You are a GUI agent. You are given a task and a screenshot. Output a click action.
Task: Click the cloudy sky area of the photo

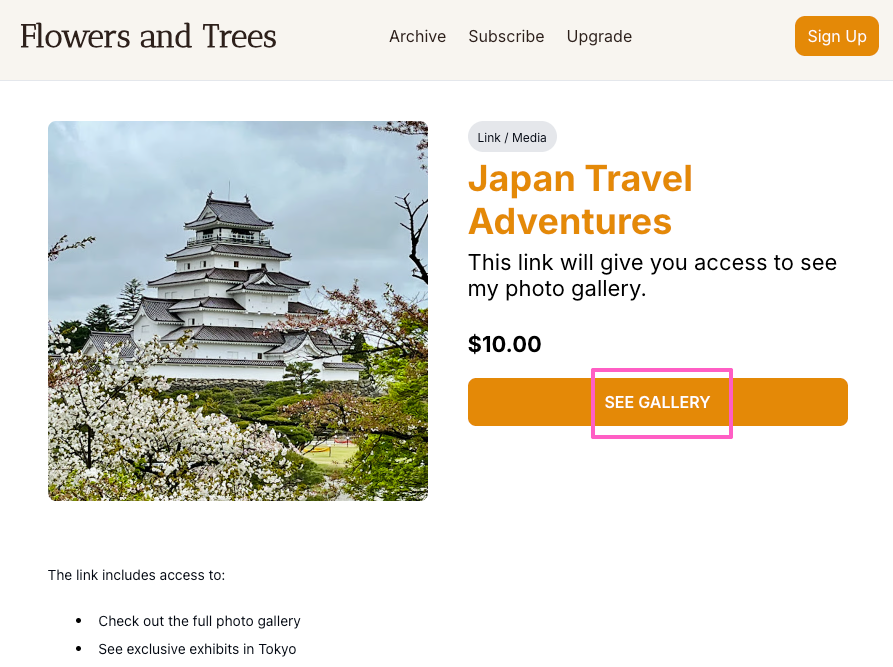click(x=330, y=170)
